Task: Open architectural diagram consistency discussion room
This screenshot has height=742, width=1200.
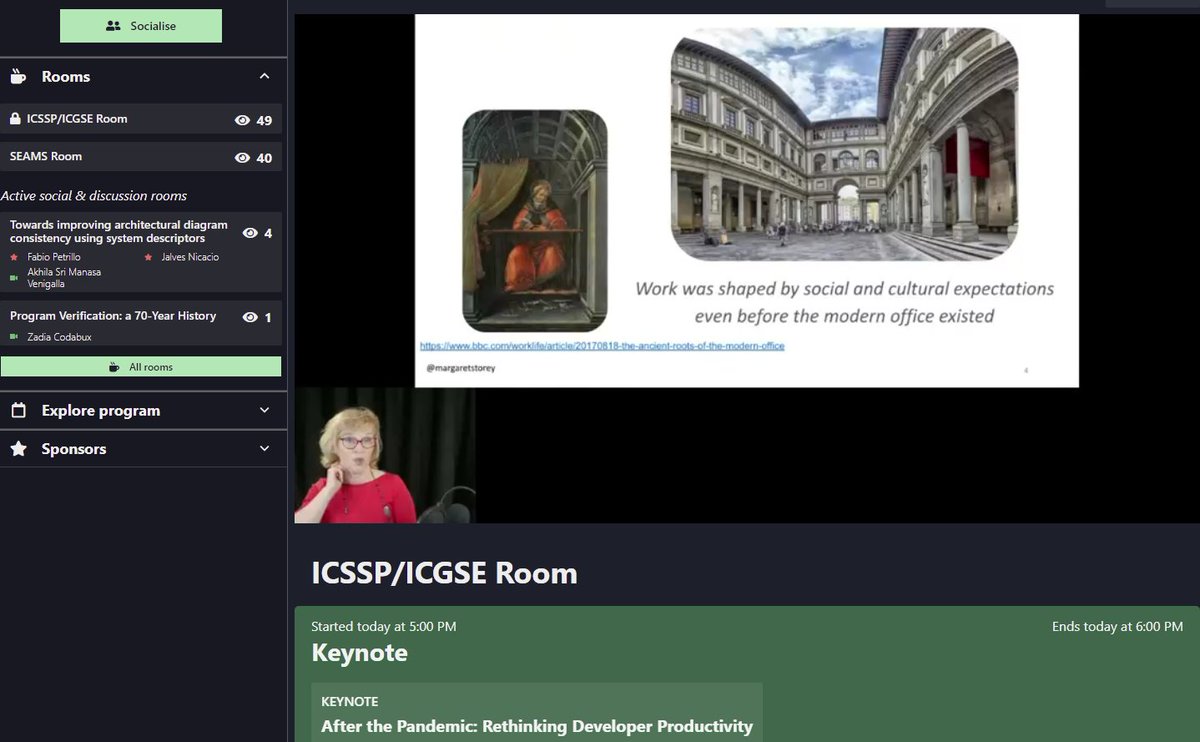Action: click(x=141, y=252)
